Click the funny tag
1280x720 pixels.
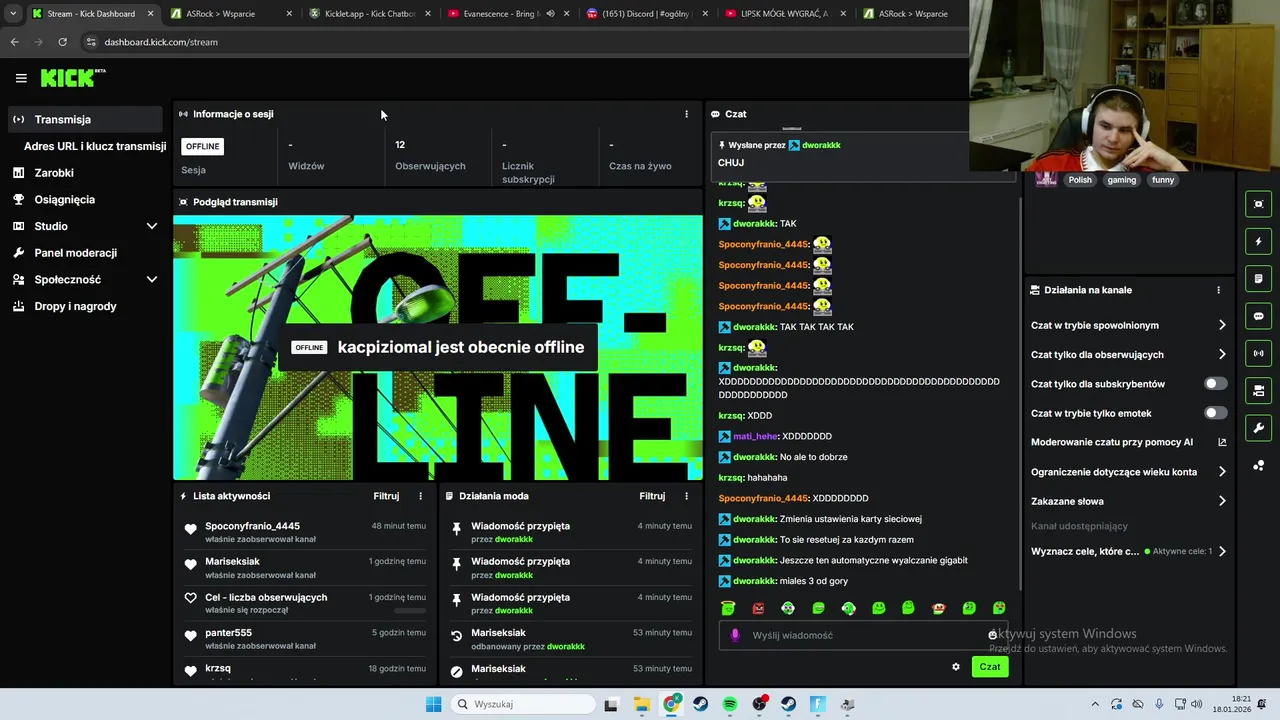point(1163,180)
